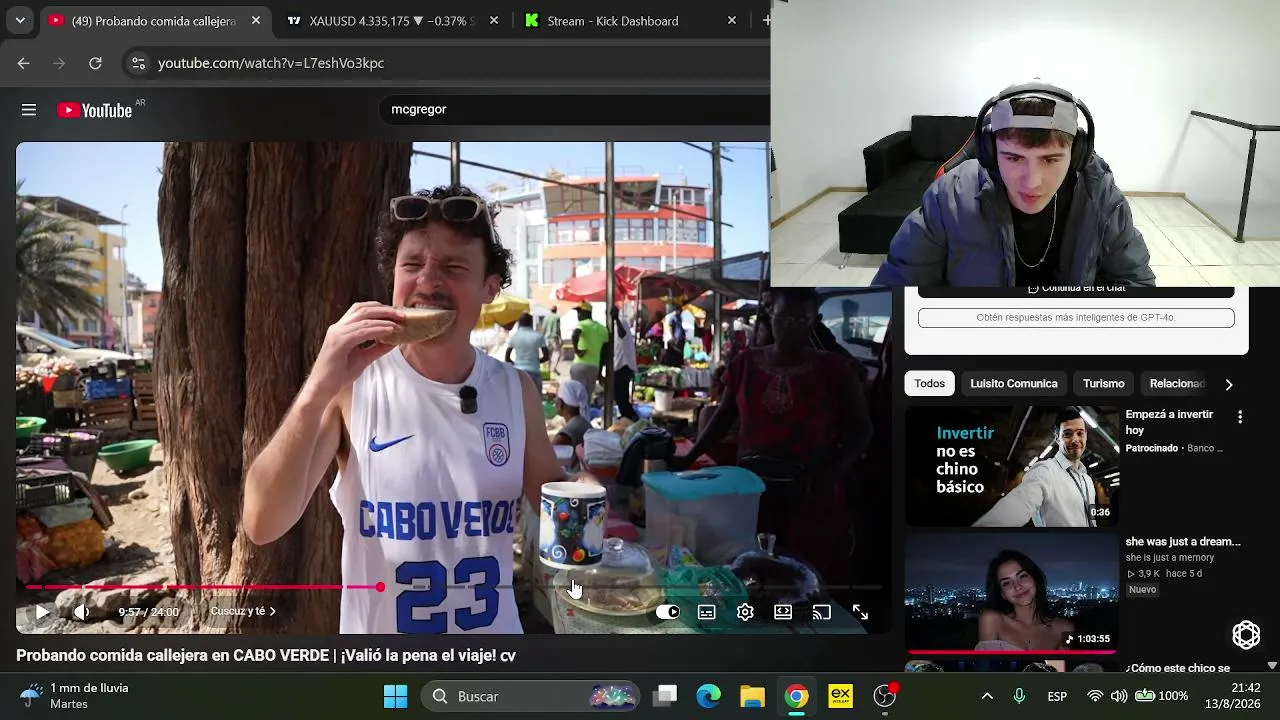Enter full screen mode
The width and height of the screenshot is (1280, 720).
click(x=860, y=612)
